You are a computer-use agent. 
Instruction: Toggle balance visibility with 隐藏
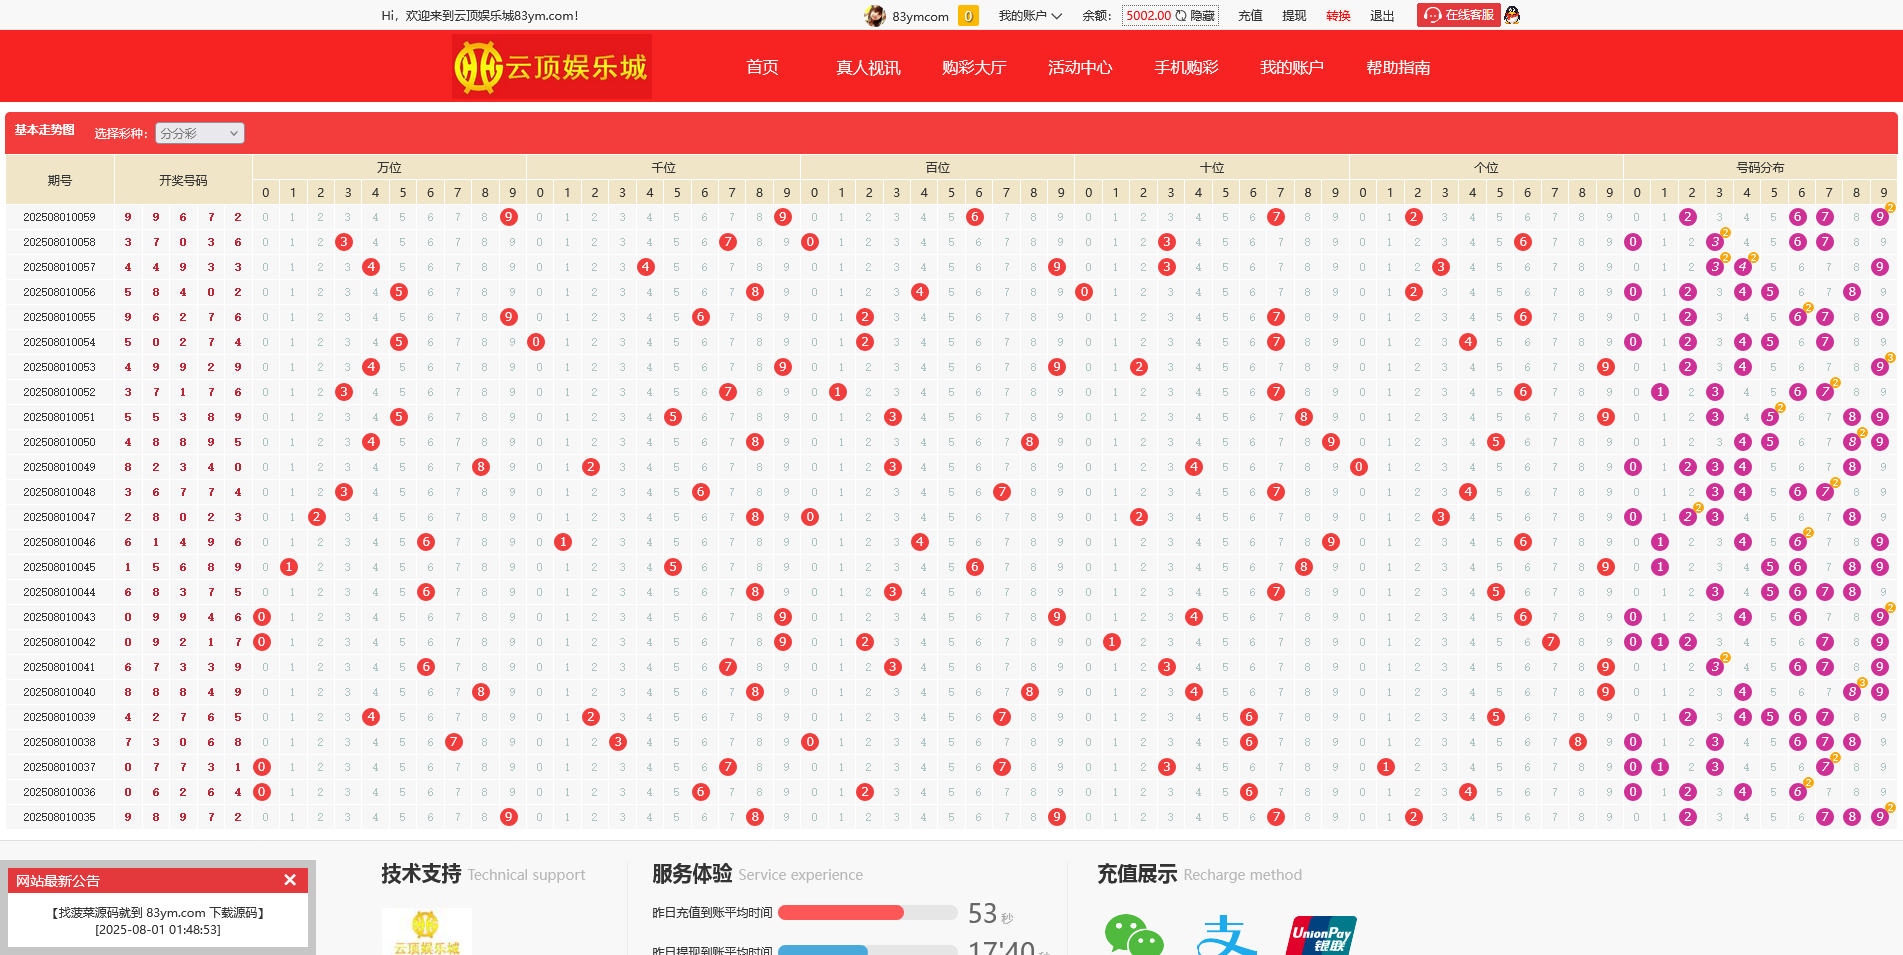pyautogui.click(x=1202, y=16)
